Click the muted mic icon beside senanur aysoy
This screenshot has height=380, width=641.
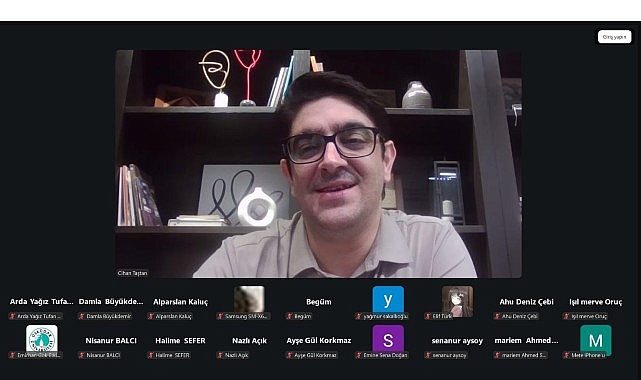(x=428, y=355)
